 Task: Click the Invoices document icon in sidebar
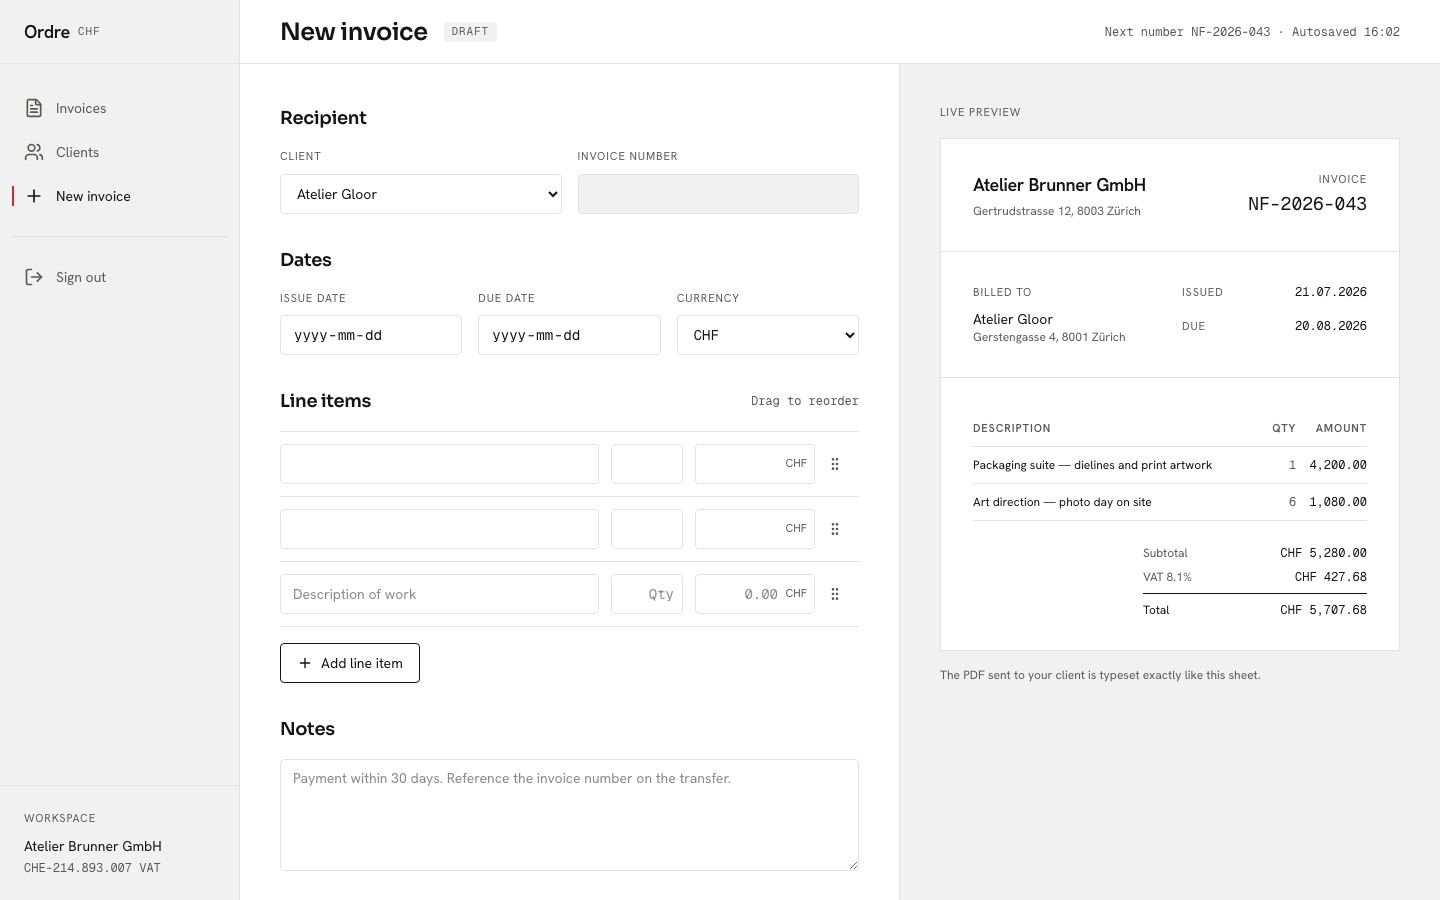pos(34,108)
